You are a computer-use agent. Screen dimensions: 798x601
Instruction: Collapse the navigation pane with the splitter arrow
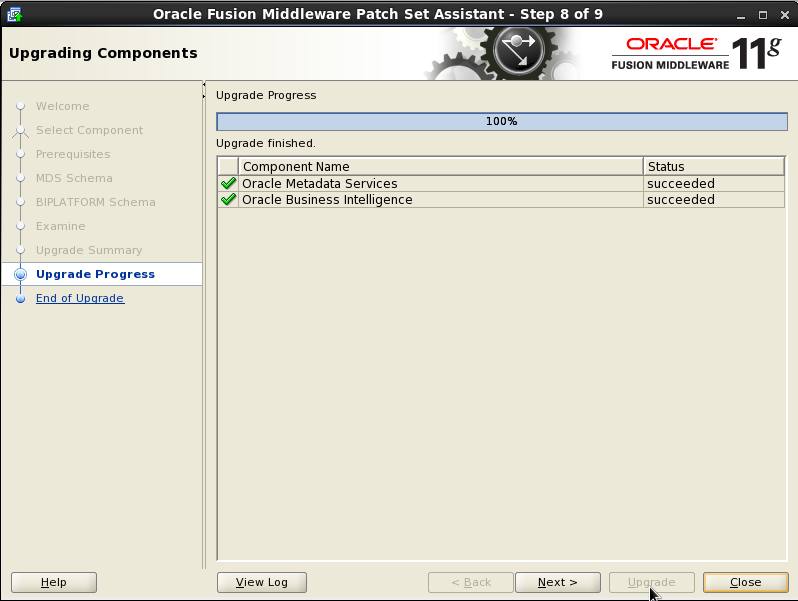204,84
